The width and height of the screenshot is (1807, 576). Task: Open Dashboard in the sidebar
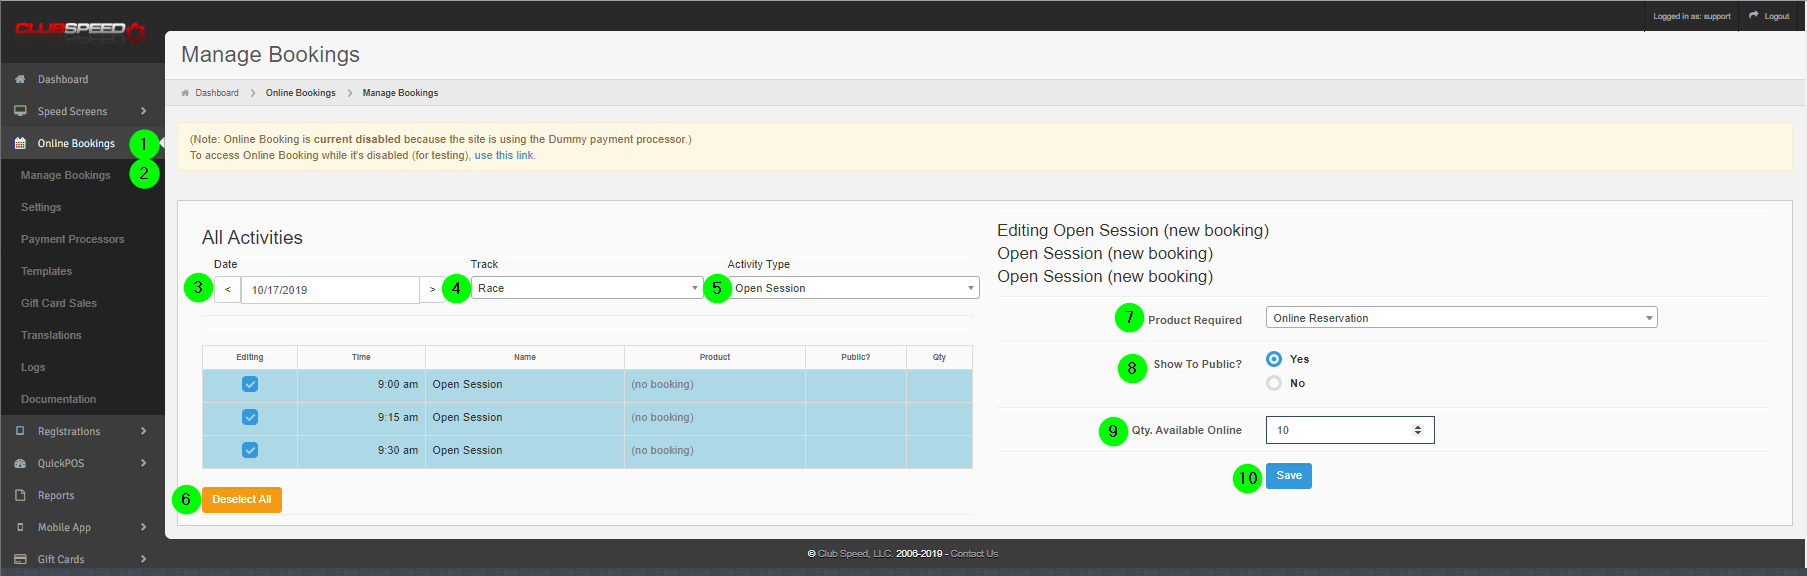[x=63, y=79]
